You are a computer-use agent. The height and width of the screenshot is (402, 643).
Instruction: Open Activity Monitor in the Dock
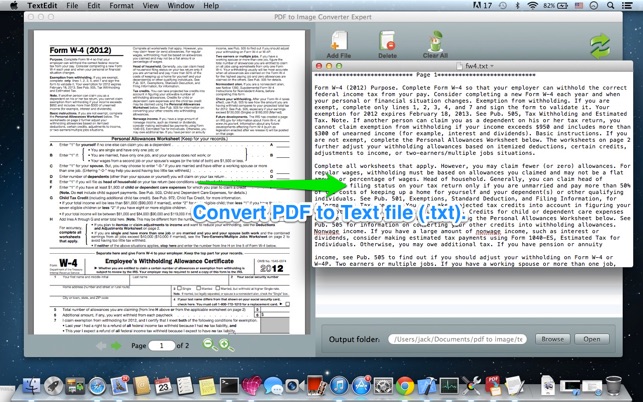click(x=449, y=386)
